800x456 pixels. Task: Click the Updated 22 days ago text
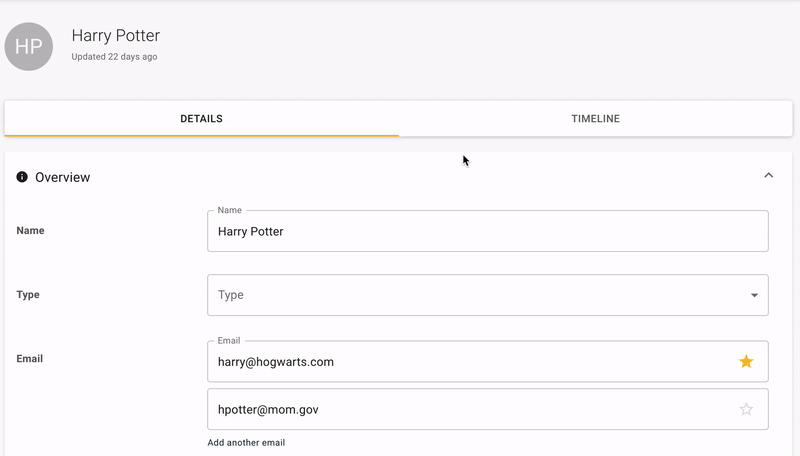click(x=114, y=57)
